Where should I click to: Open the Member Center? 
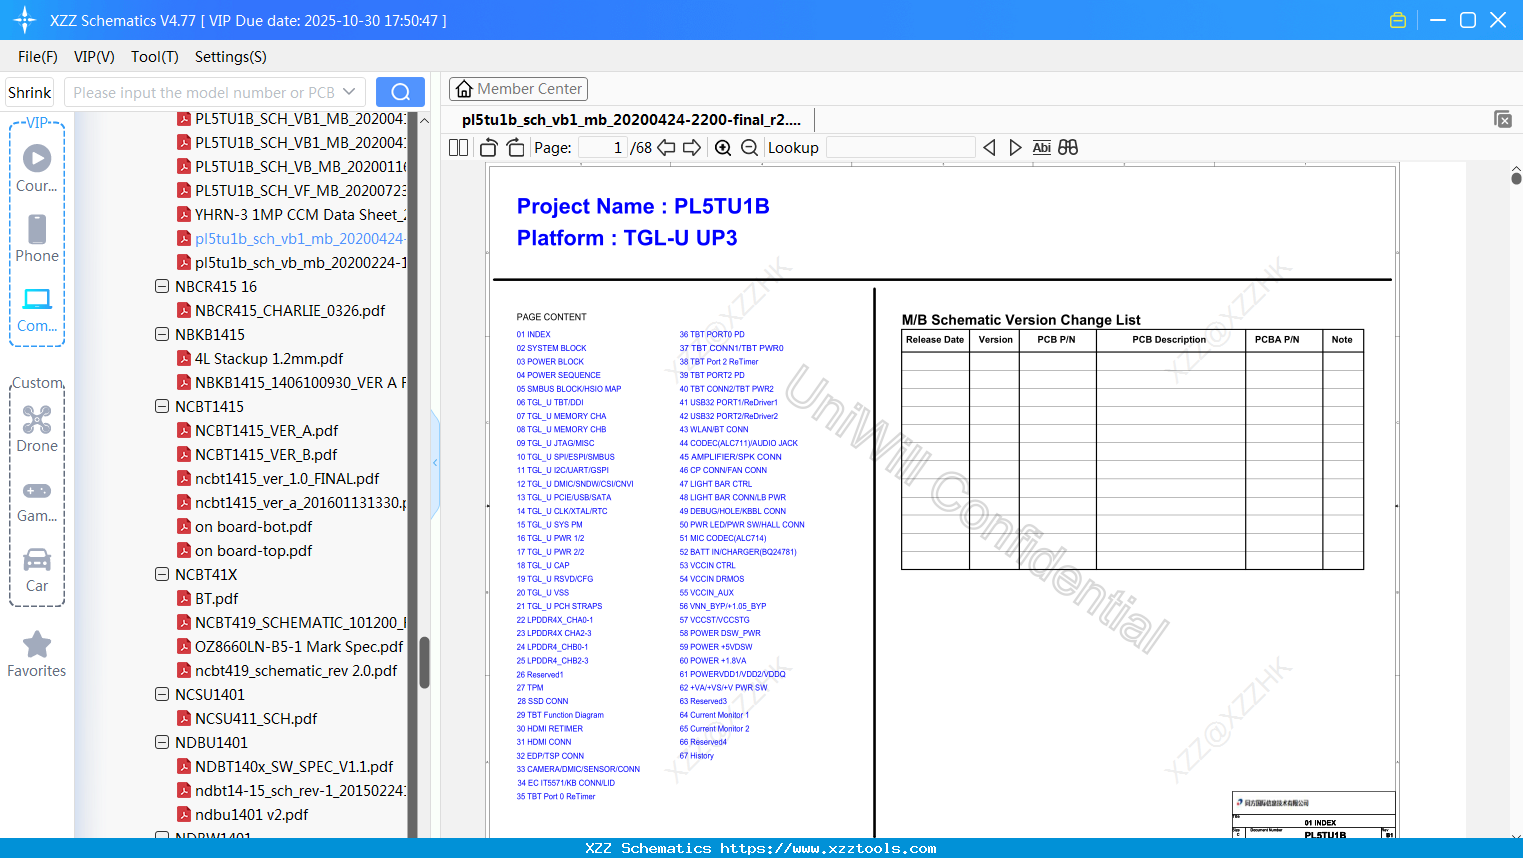518,89
